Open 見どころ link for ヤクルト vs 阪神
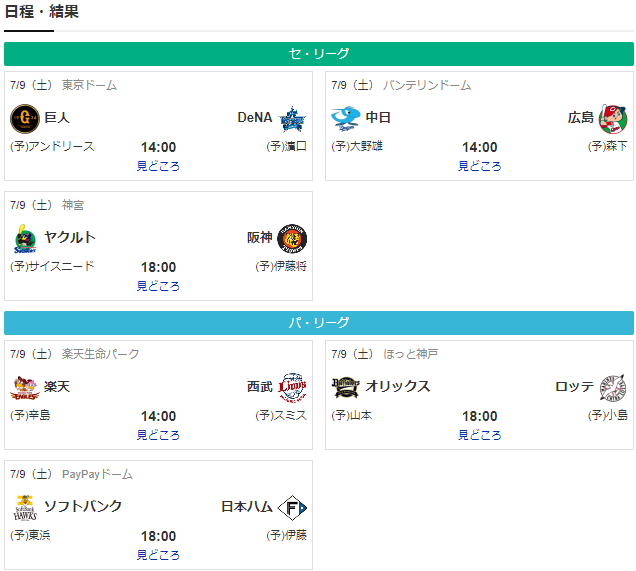This screenshot has width=636, height=571. pos(158,286)
